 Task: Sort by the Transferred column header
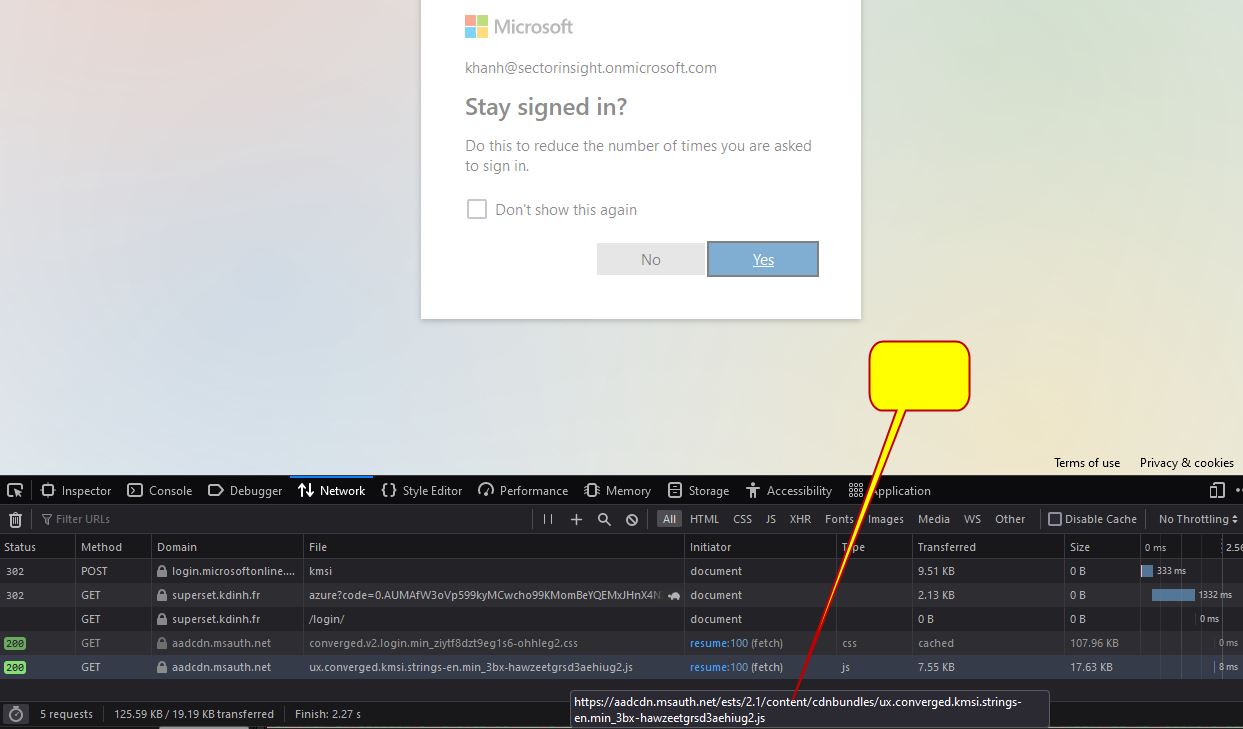click(x=988, y=547)
